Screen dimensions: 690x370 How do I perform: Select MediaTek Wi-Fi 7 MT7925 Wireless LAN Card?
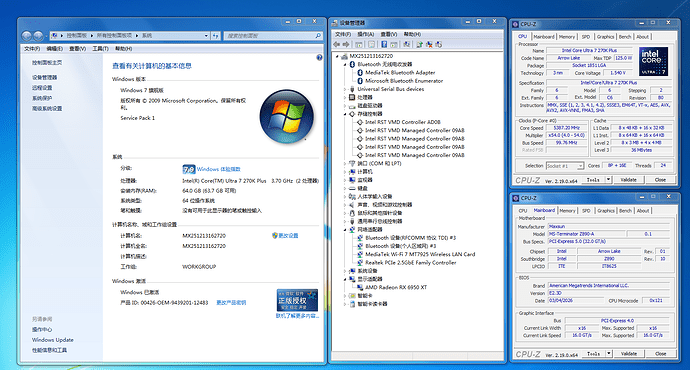click(x=420, y=254)
